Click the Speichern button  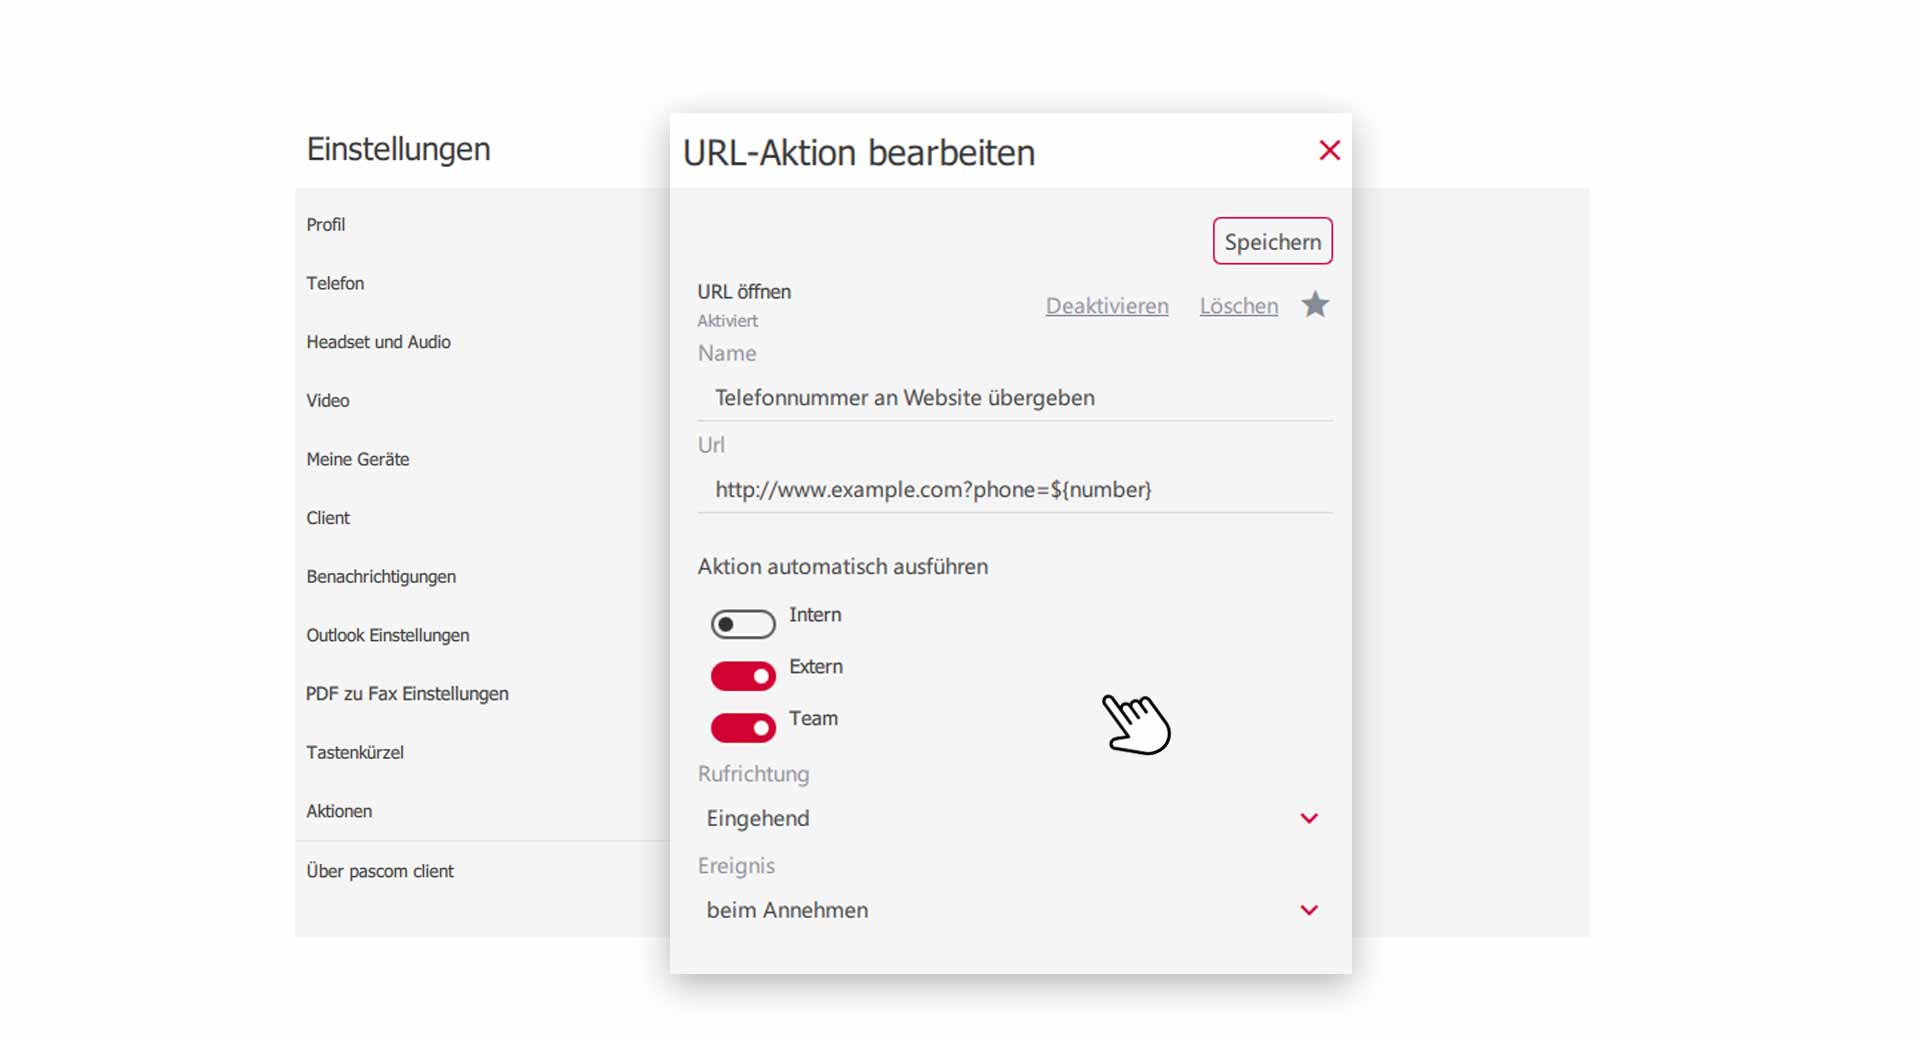[x=1272, y=241]
